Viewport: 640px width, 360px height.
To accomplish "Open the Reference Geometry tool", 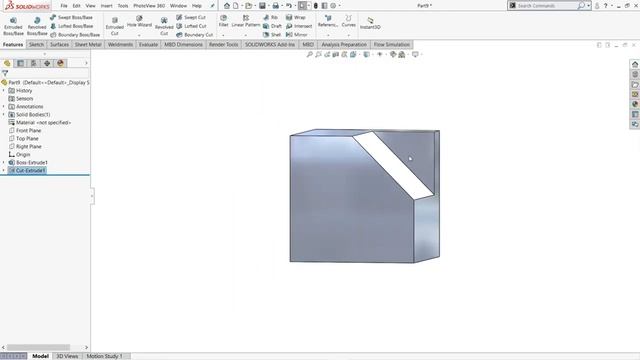I will click(328, 22).
